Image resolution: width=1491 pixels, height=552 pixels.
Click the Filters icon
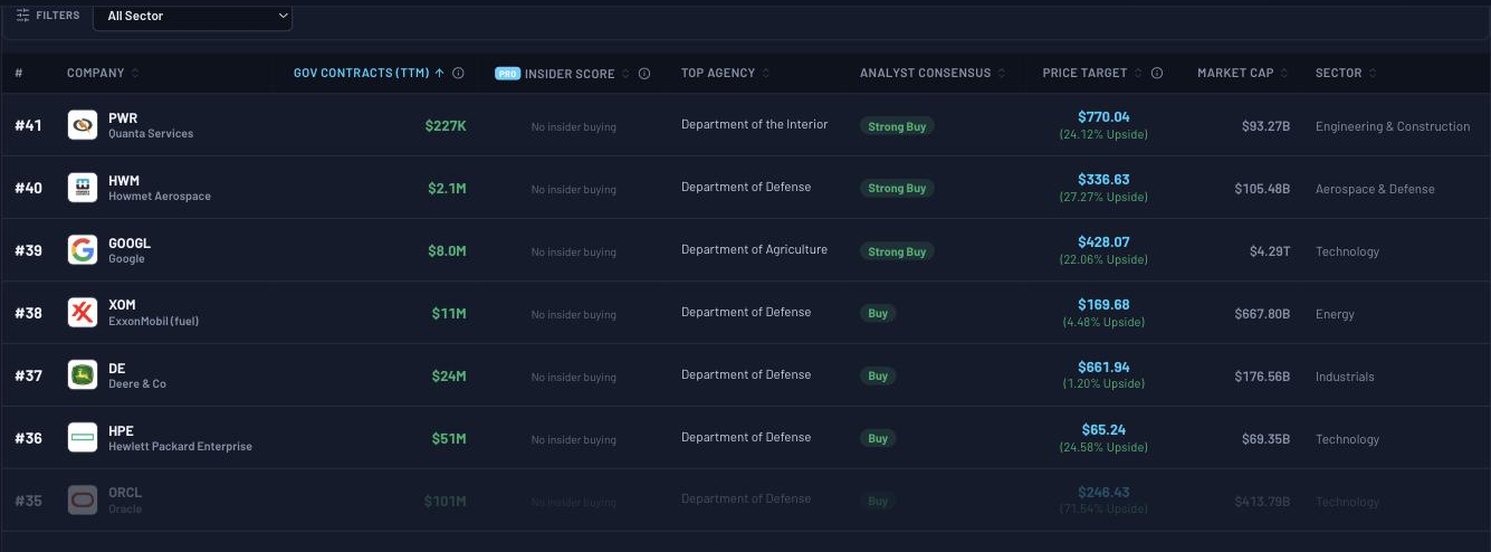(23, 16)
